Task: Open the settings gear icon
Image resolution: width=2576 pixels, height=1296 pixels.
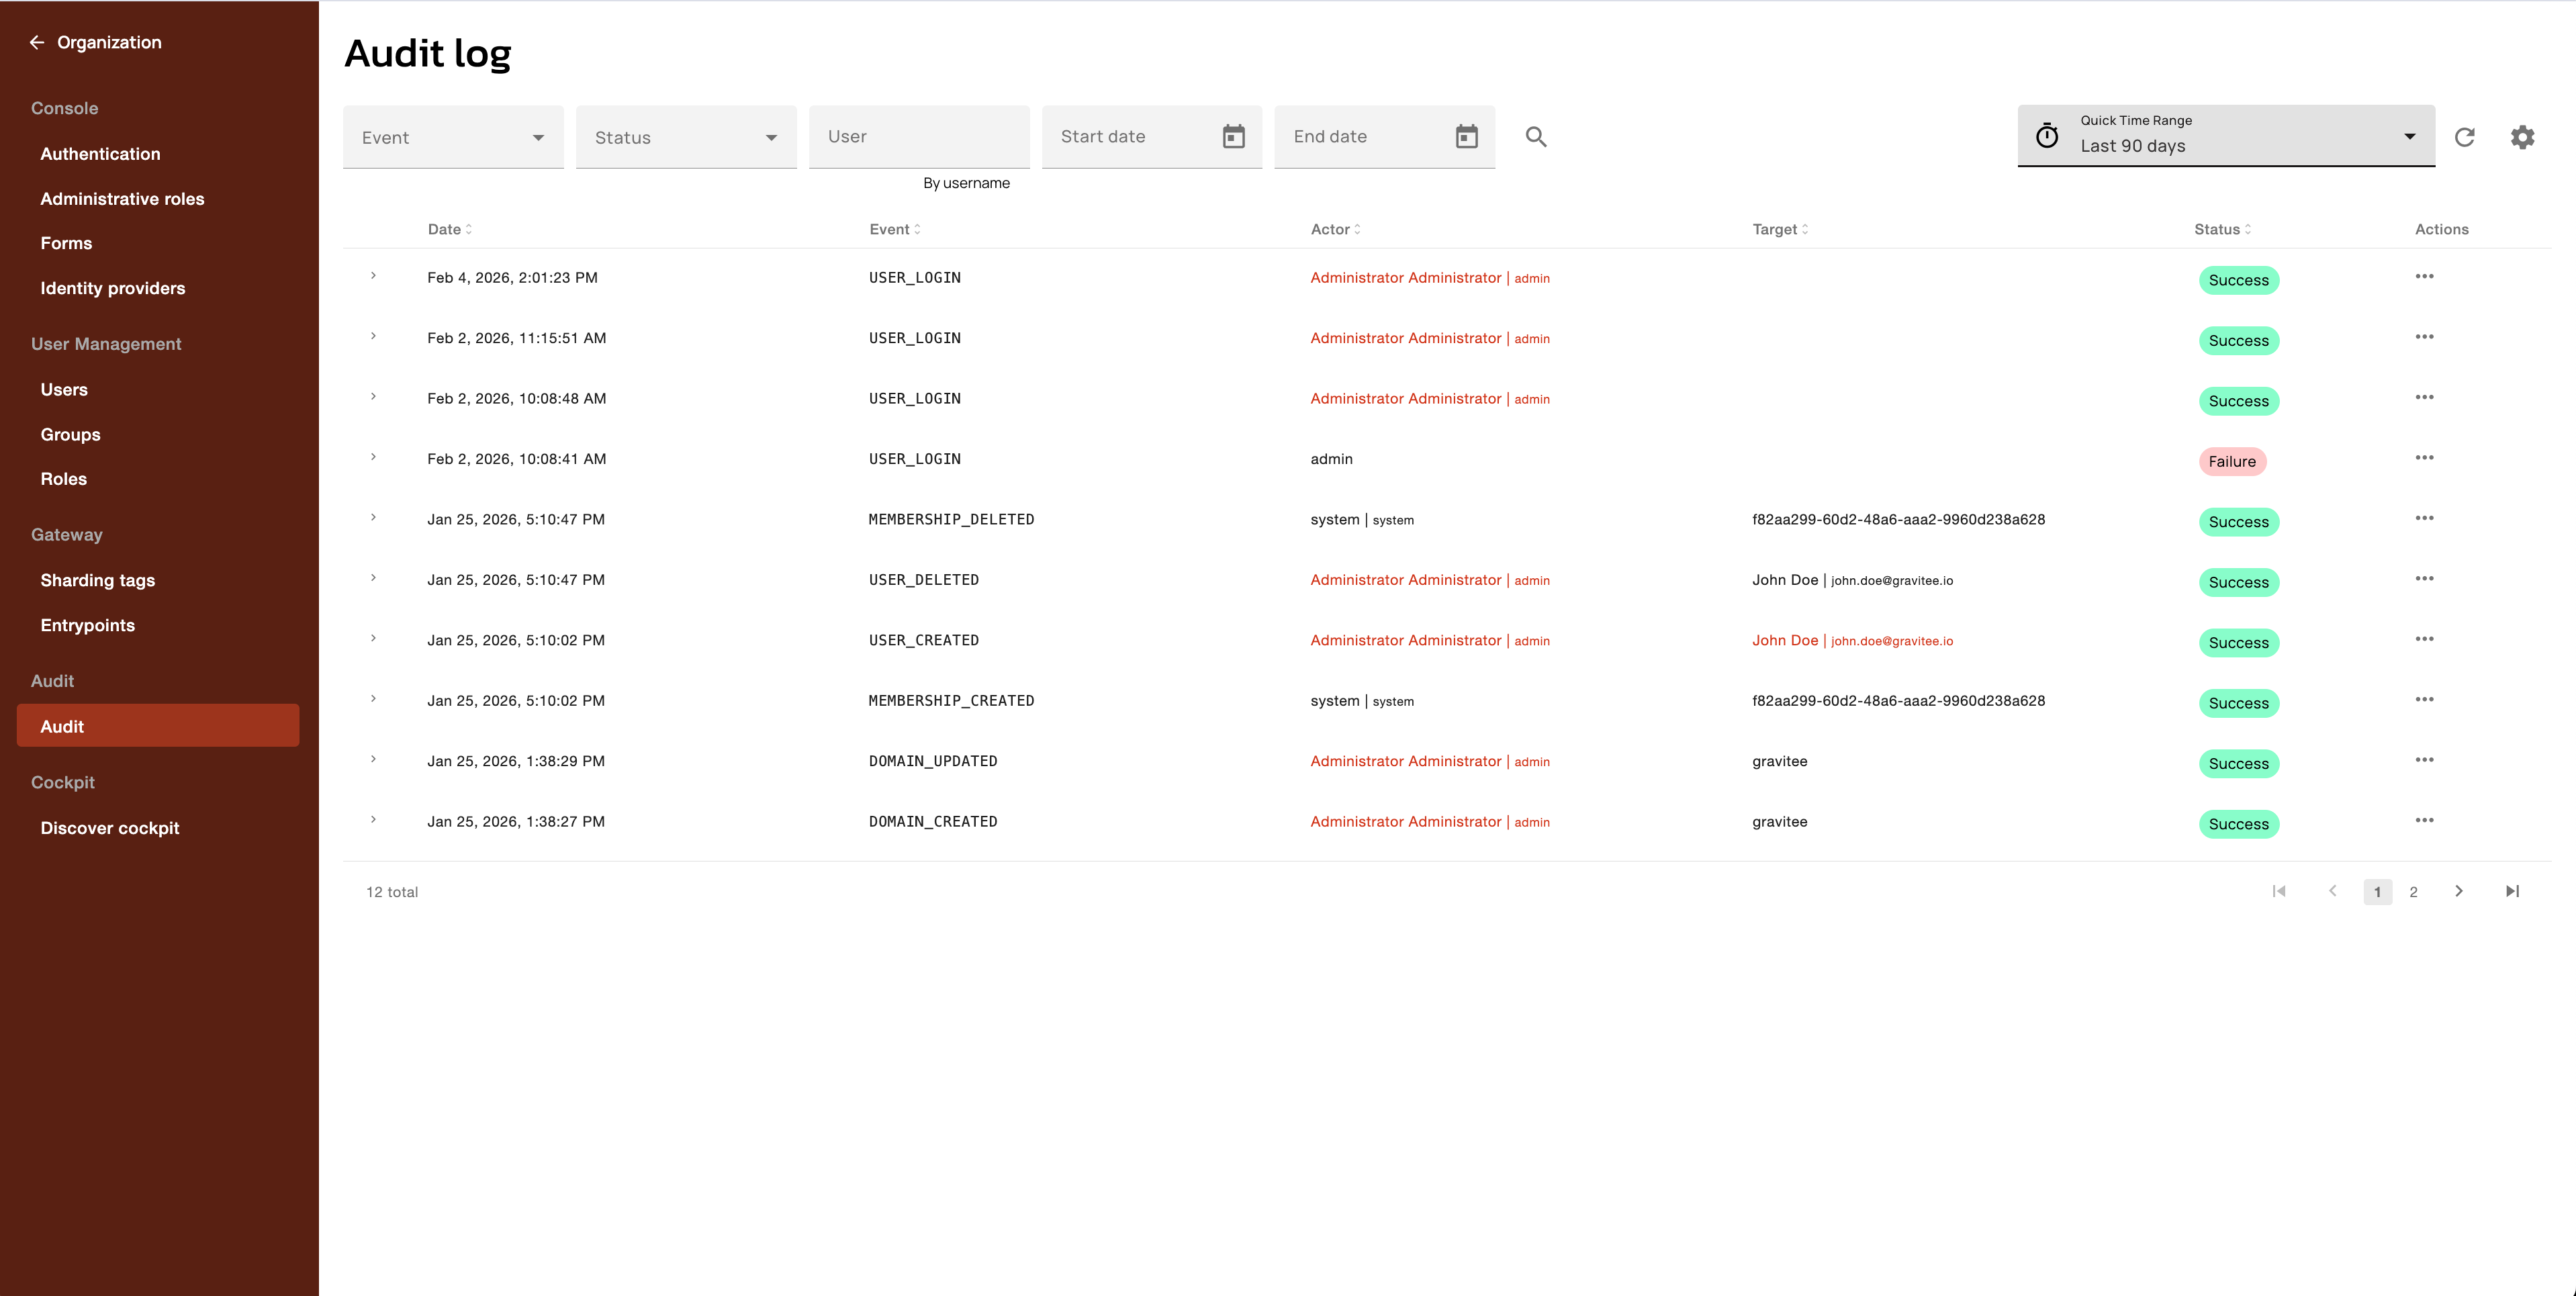Action: (2522, 137)
